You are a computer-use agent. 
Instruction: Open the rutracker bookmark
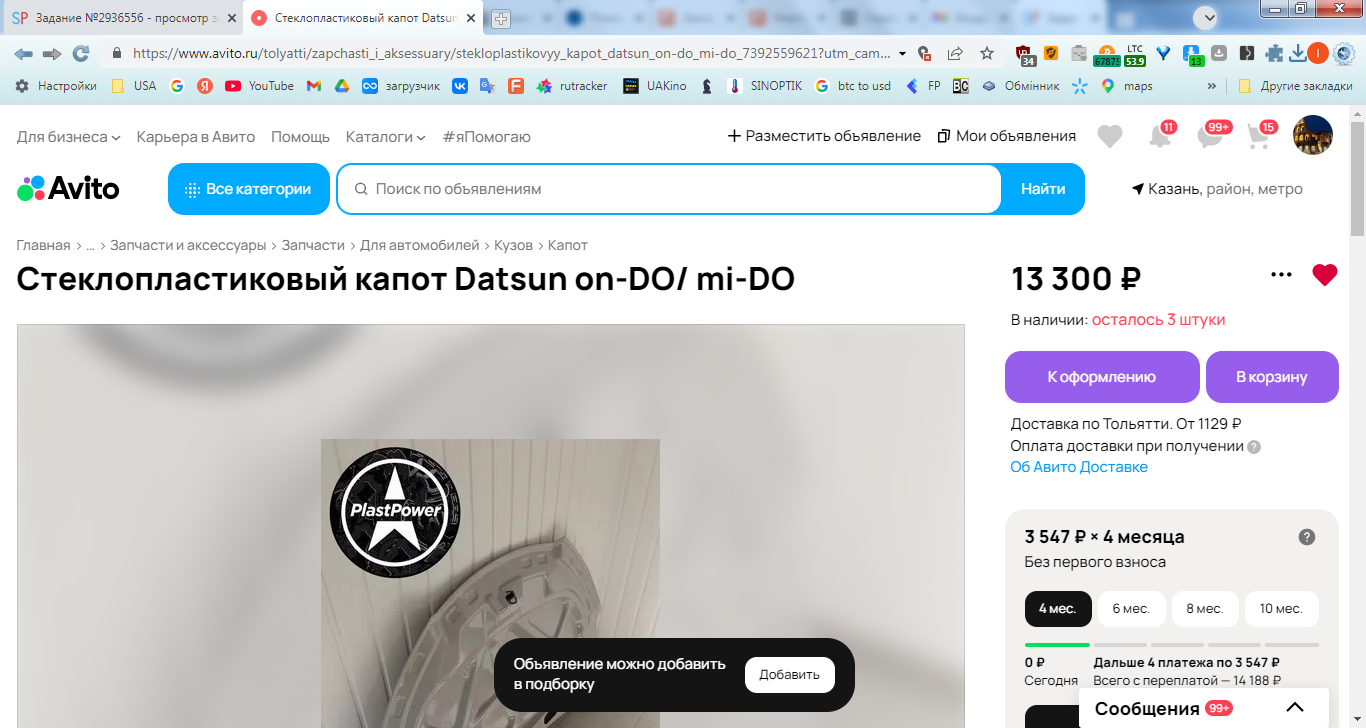[x=572, y=86]
